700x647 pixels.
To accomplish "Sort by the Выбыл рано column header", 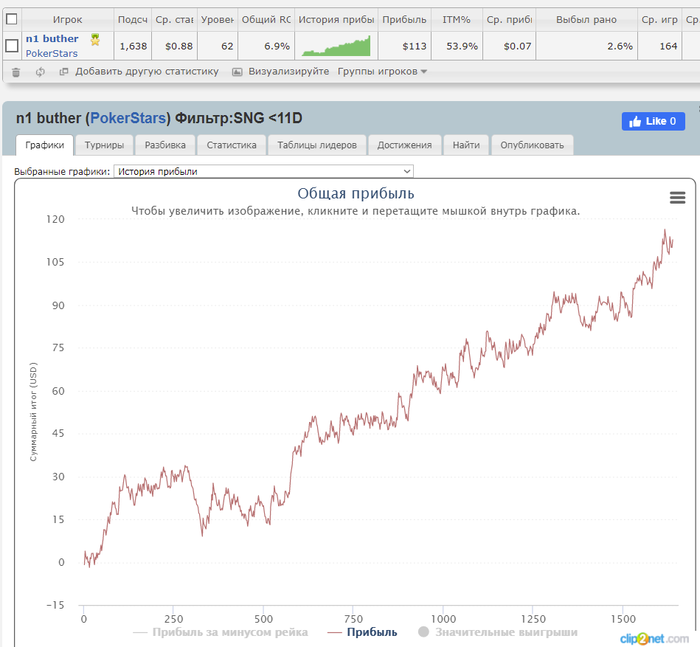I will tap(586, 20).
